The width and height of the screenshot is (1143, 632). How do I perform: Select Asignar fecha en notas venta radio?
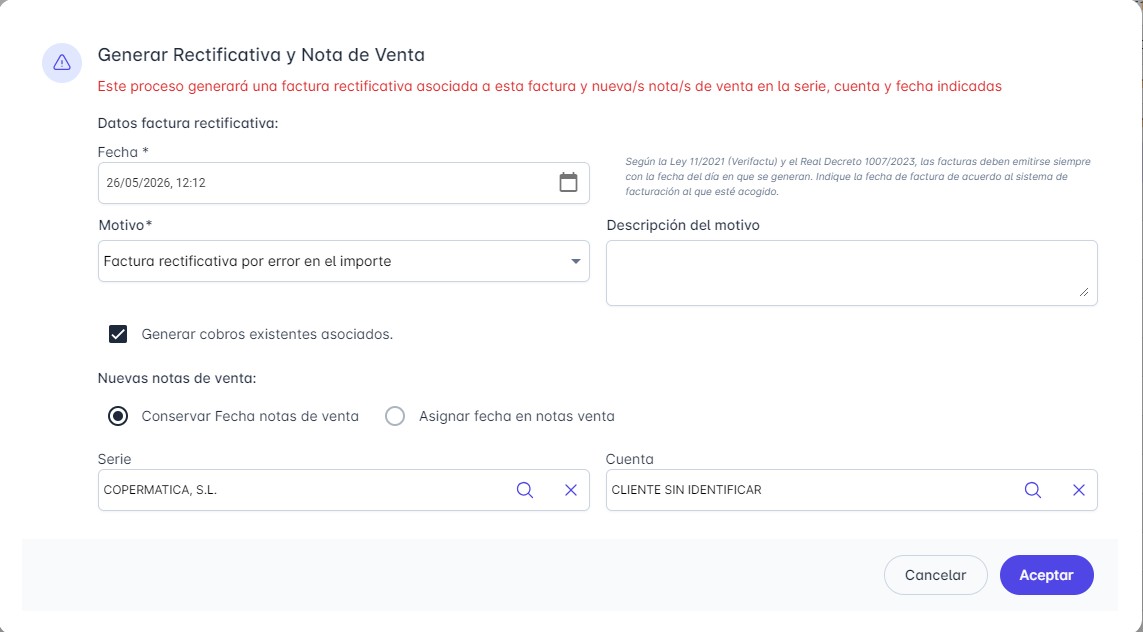(395, 416)
